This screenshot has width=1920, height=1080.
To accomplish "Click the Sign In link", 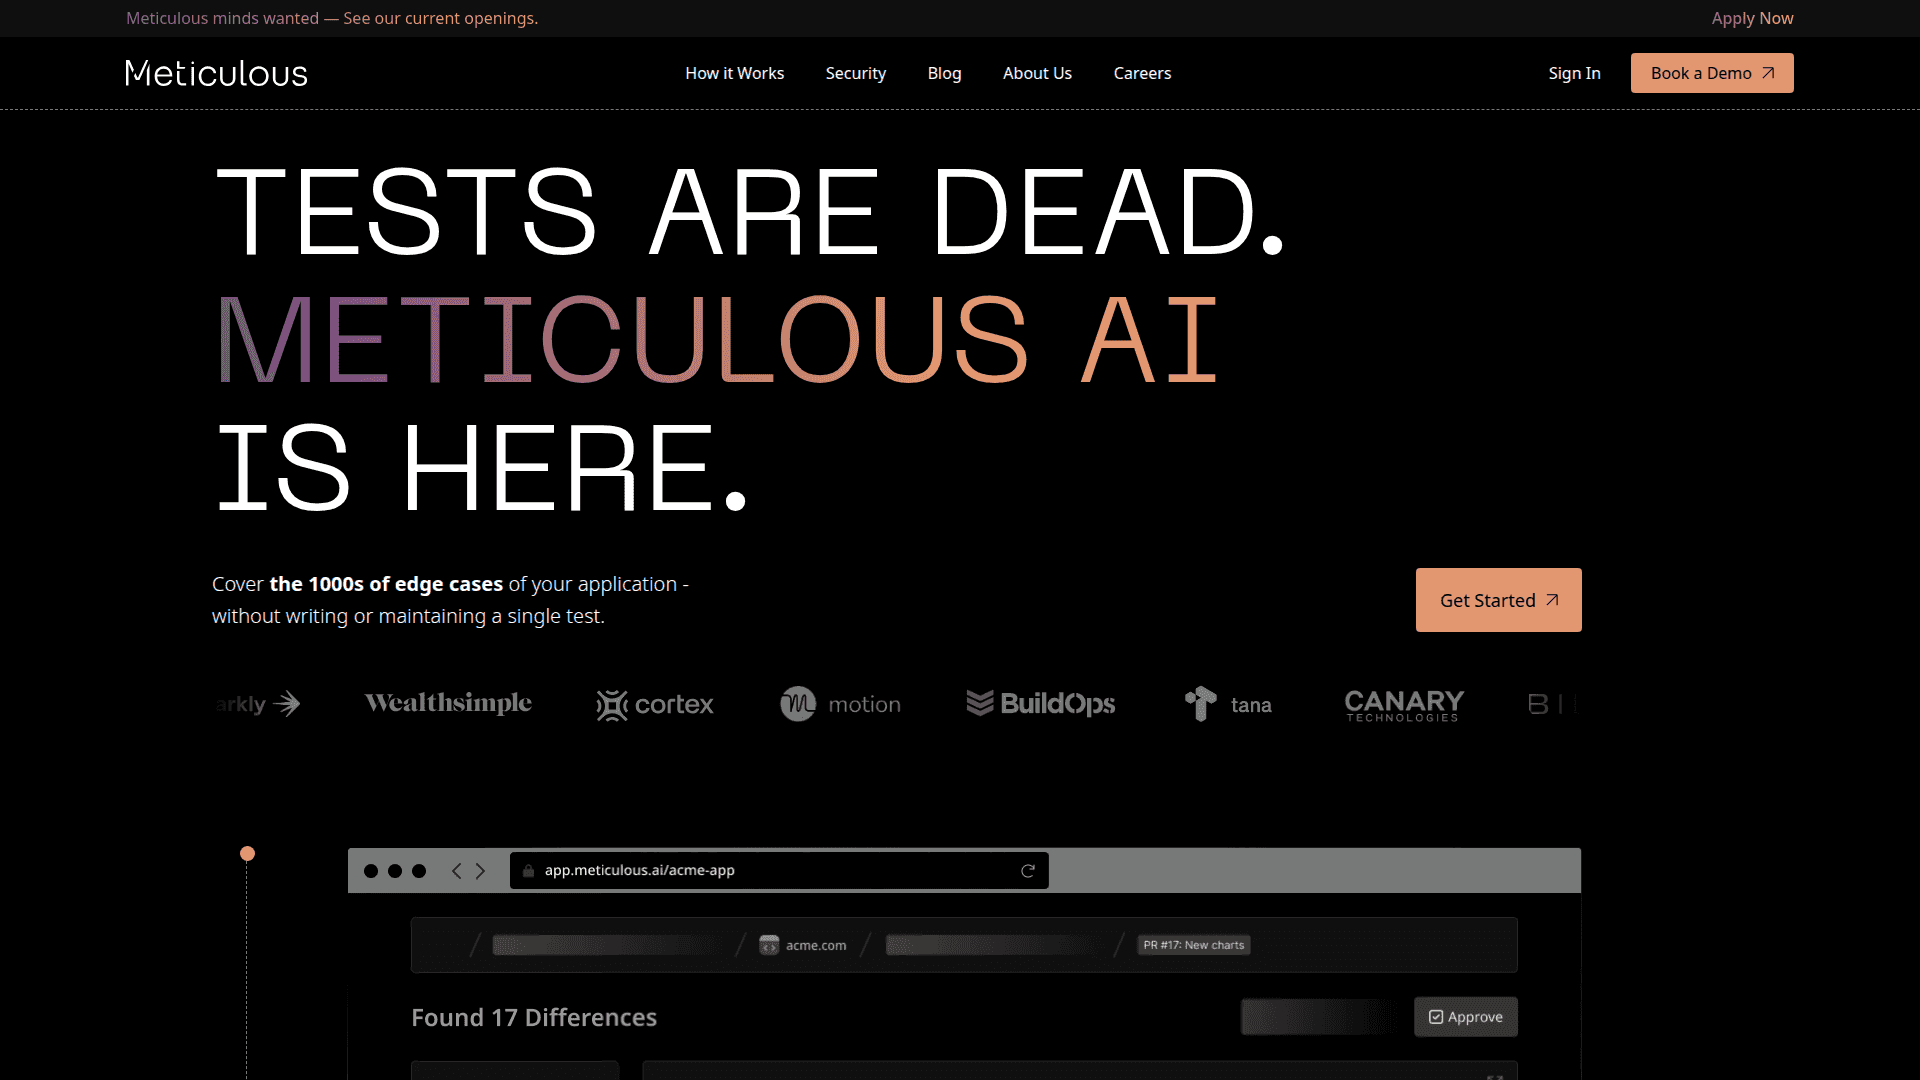I will (1574, 73).
